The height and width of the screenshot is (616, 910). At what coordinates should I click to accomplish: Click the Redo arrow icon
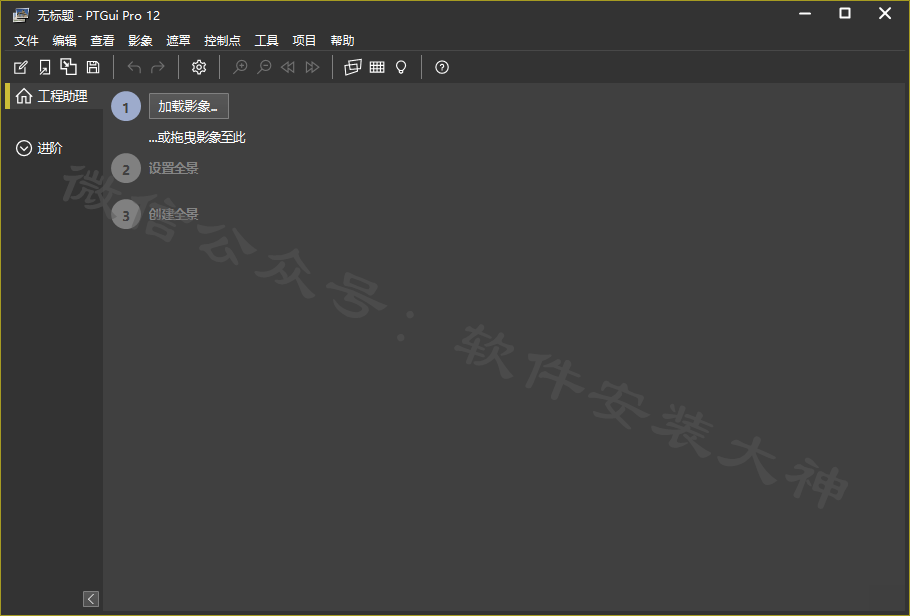tap(158, 67)
